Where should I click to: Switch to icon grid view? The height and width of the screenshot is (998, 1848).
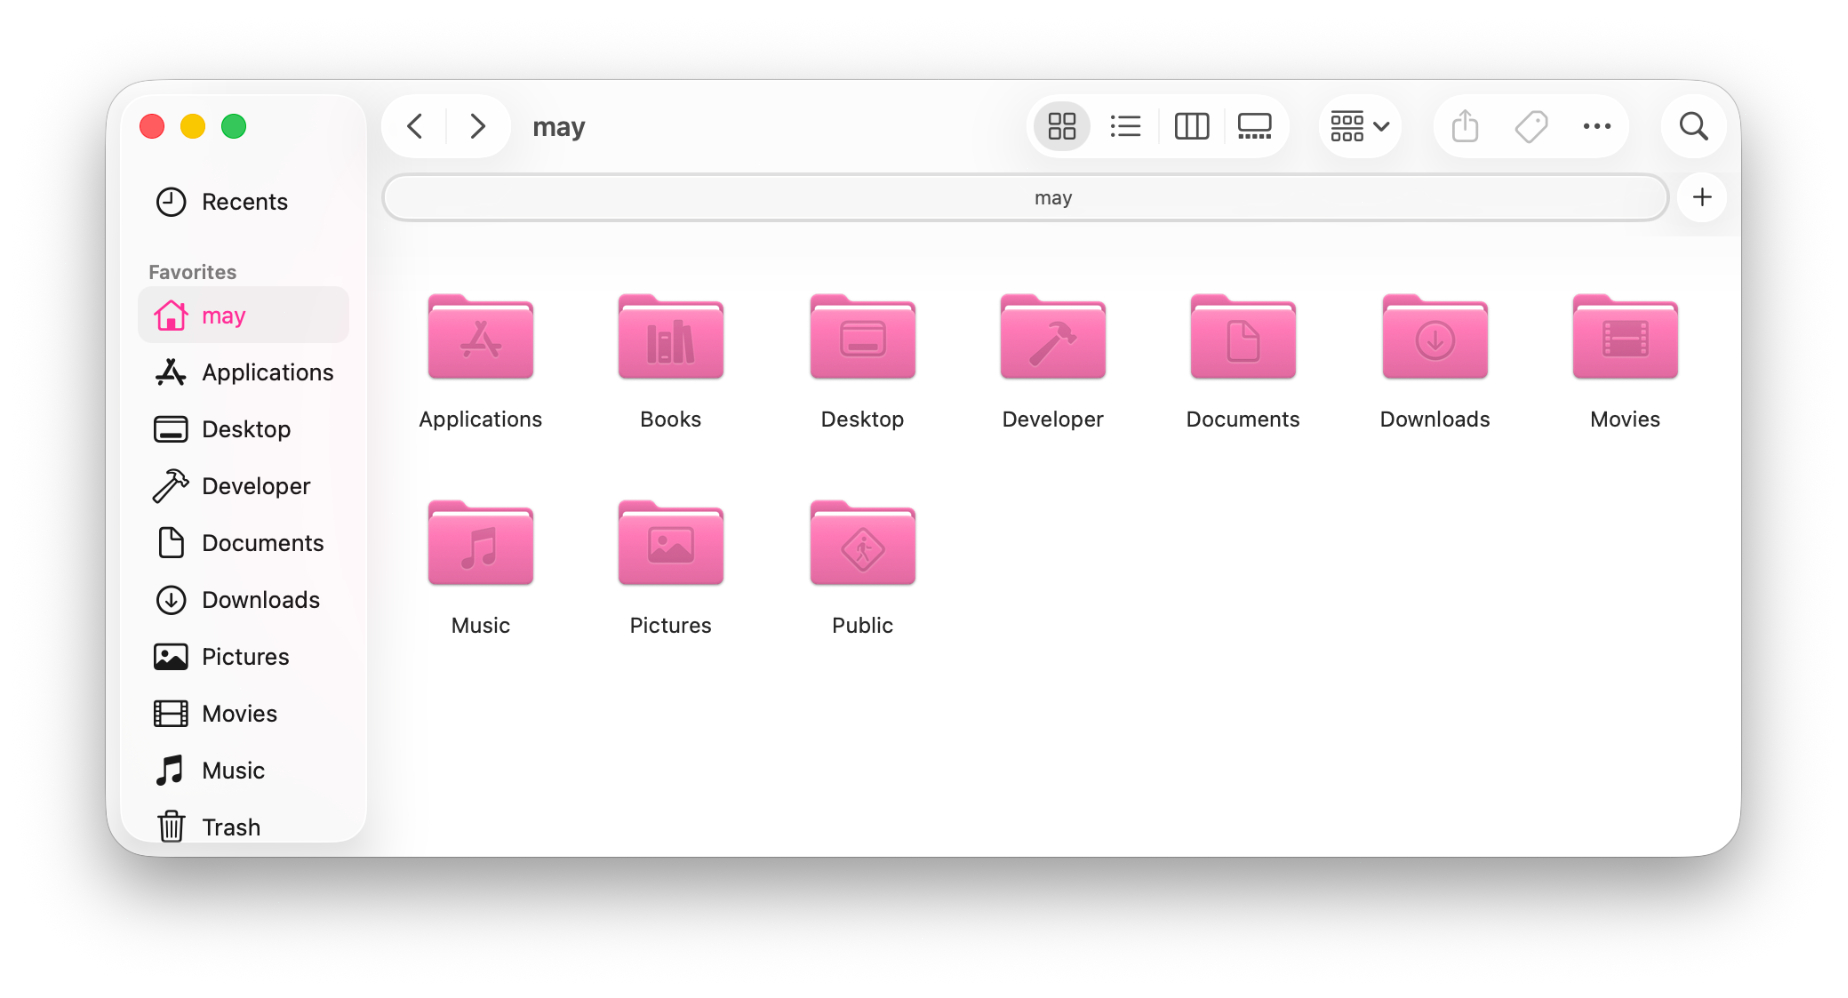pyautogui.click(x=1061, y=127)
